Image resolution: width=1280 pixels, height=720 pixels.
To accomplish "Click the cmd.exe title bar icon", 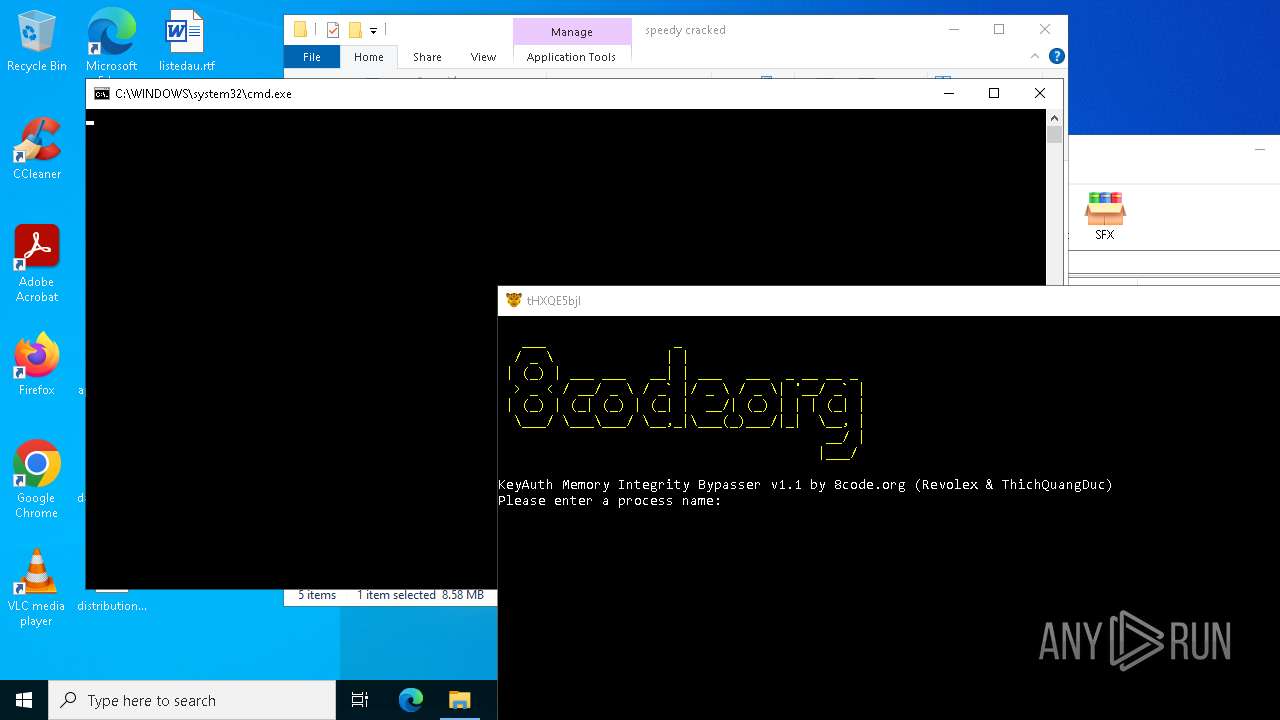I will 101,94.
